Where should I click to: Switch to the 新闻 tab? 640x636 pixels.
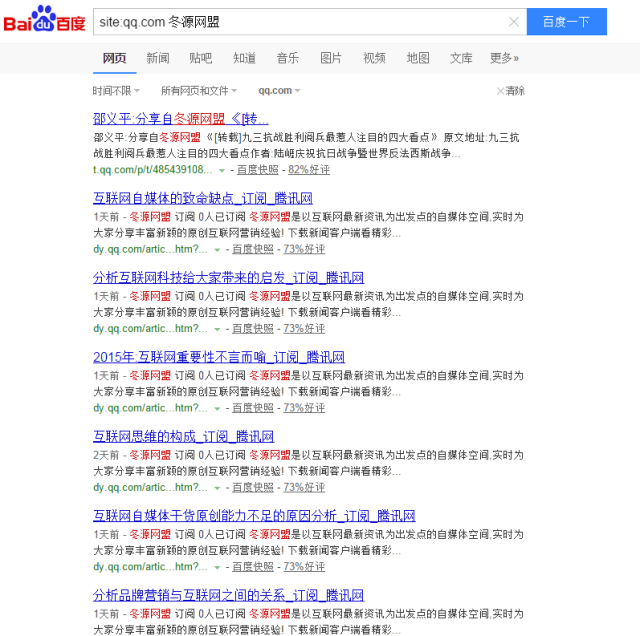[158, 58]
